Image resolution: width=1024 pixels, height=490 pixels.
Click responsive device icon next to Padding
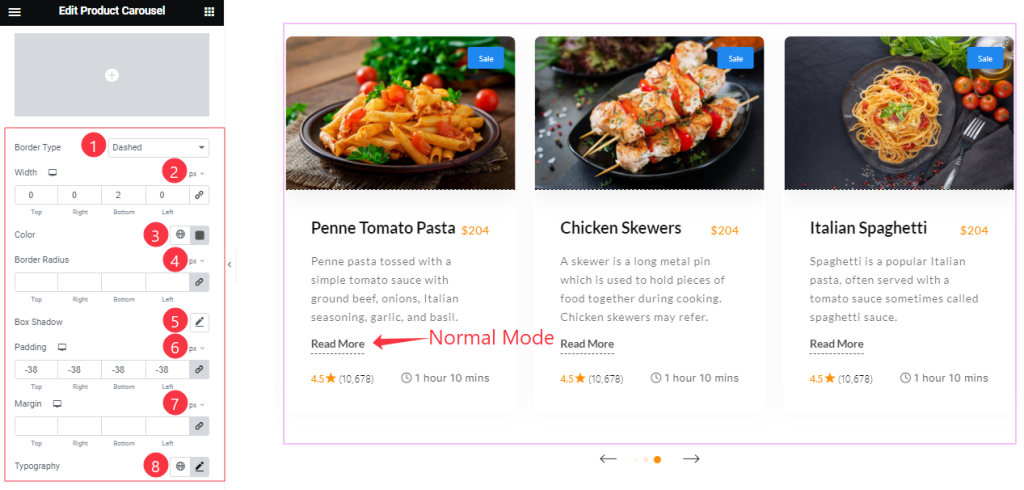coord(62,347)
